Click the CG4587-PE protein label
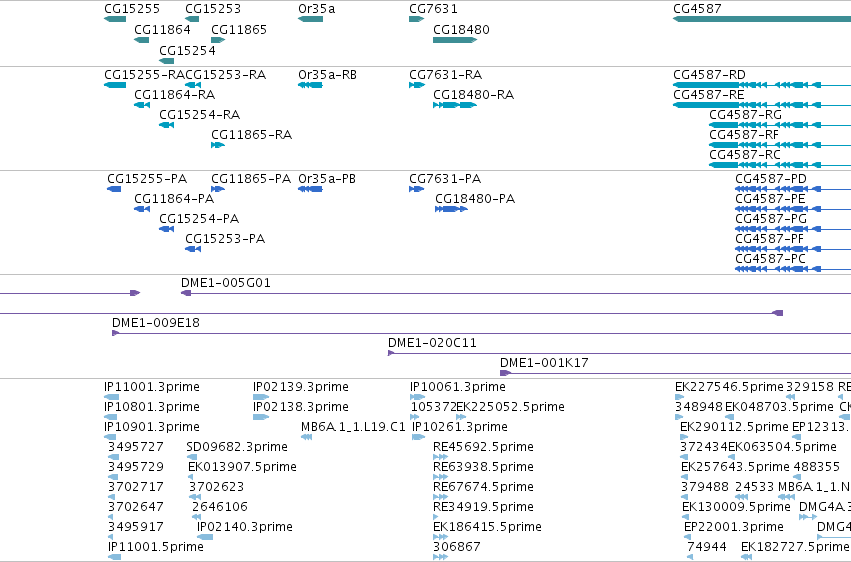851x562 pixels. pos(771,199)
